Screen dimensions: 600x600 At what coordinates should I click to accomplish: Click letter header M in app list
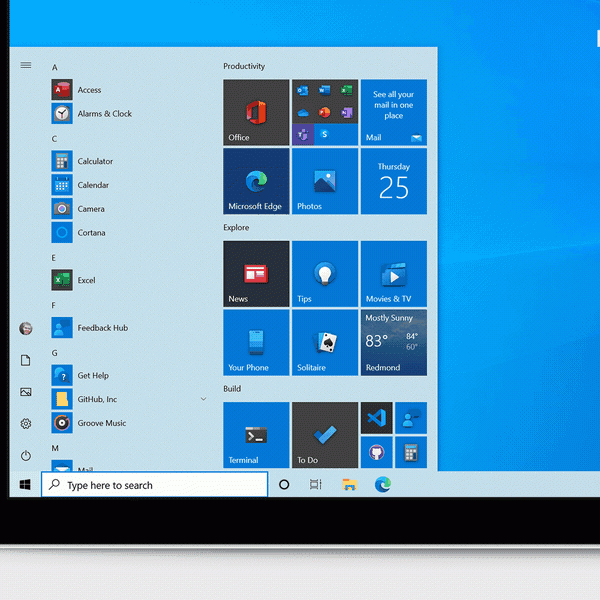[x=55, y=448]
